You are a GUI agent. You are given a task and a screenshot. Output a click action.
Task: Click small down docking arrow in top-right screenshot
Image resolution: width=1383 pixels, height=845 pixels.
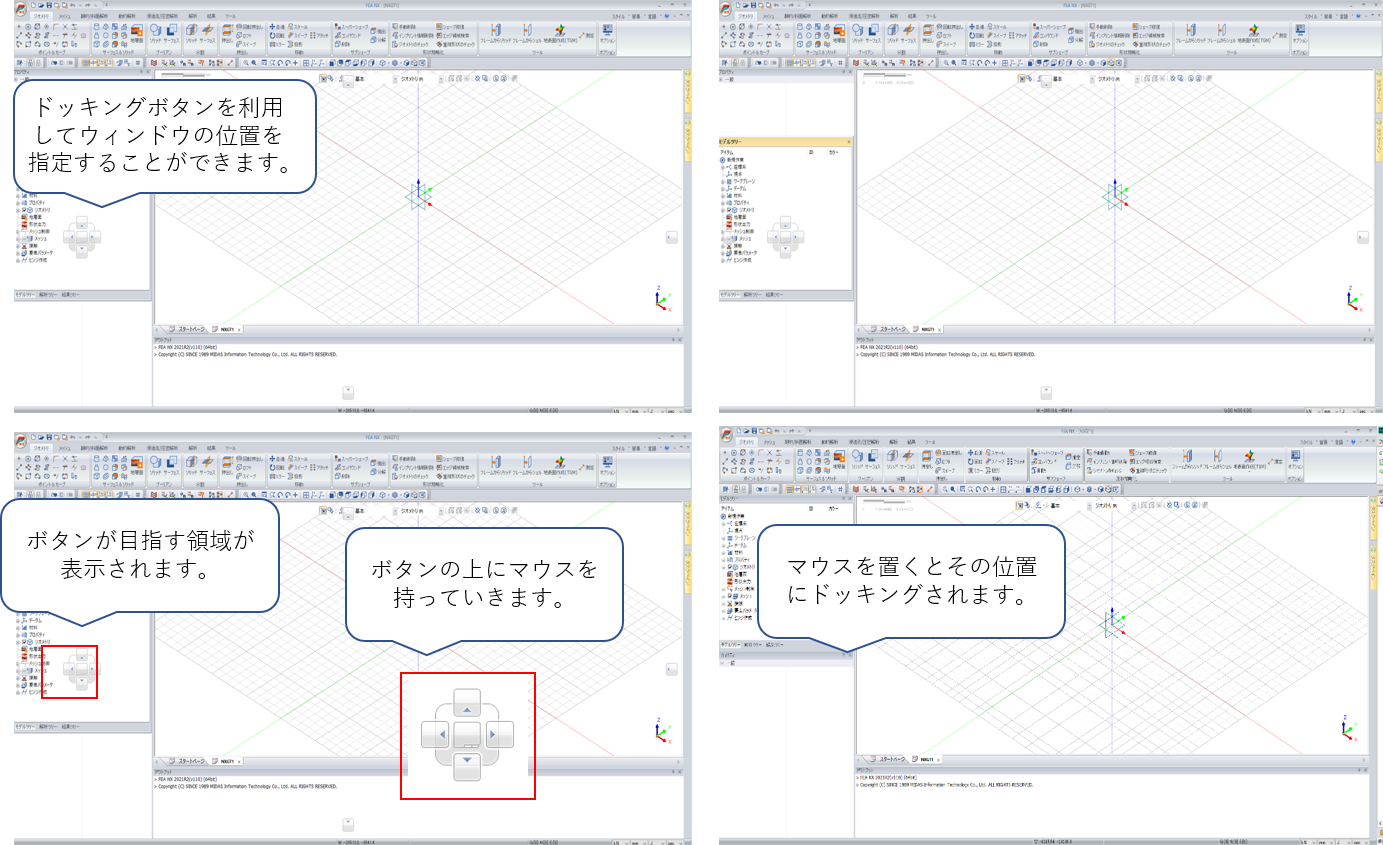tap(787, 251)
